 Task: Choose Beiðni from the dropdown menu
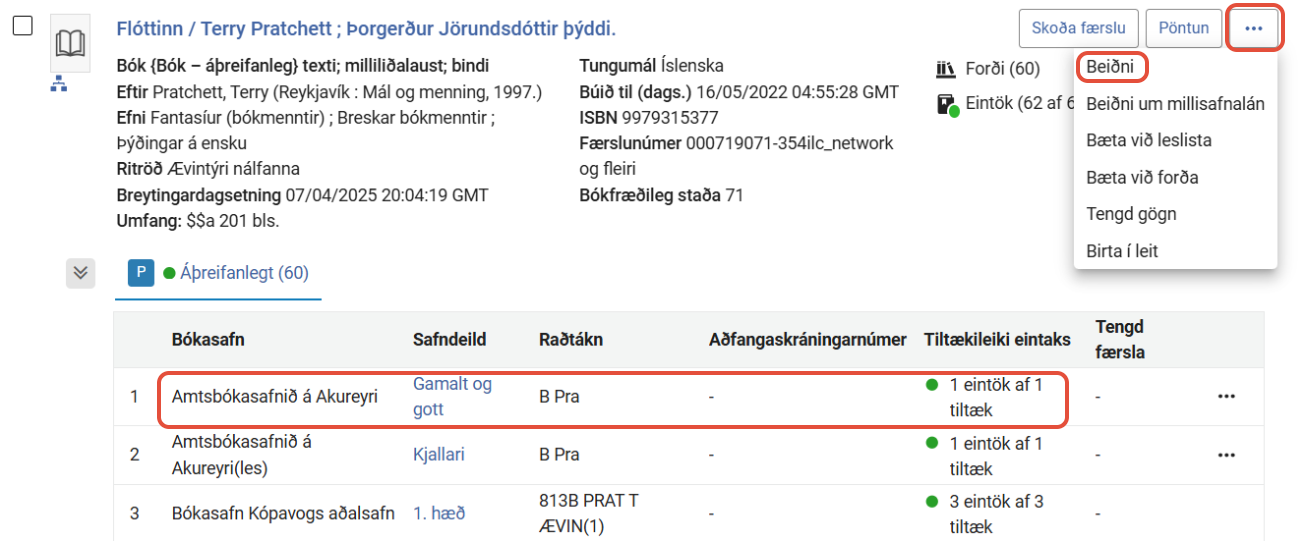1110,67
